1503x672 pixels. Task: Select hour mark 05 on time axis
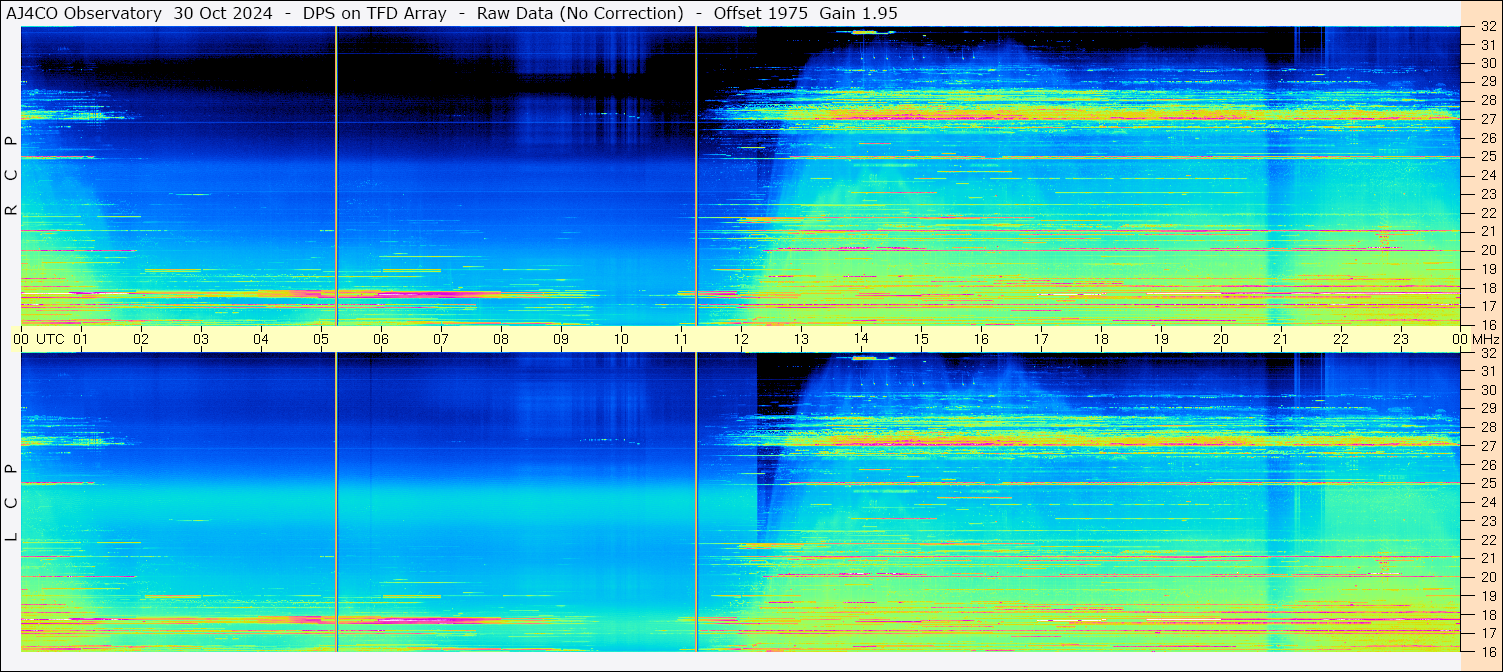click(x=321, y=339)
